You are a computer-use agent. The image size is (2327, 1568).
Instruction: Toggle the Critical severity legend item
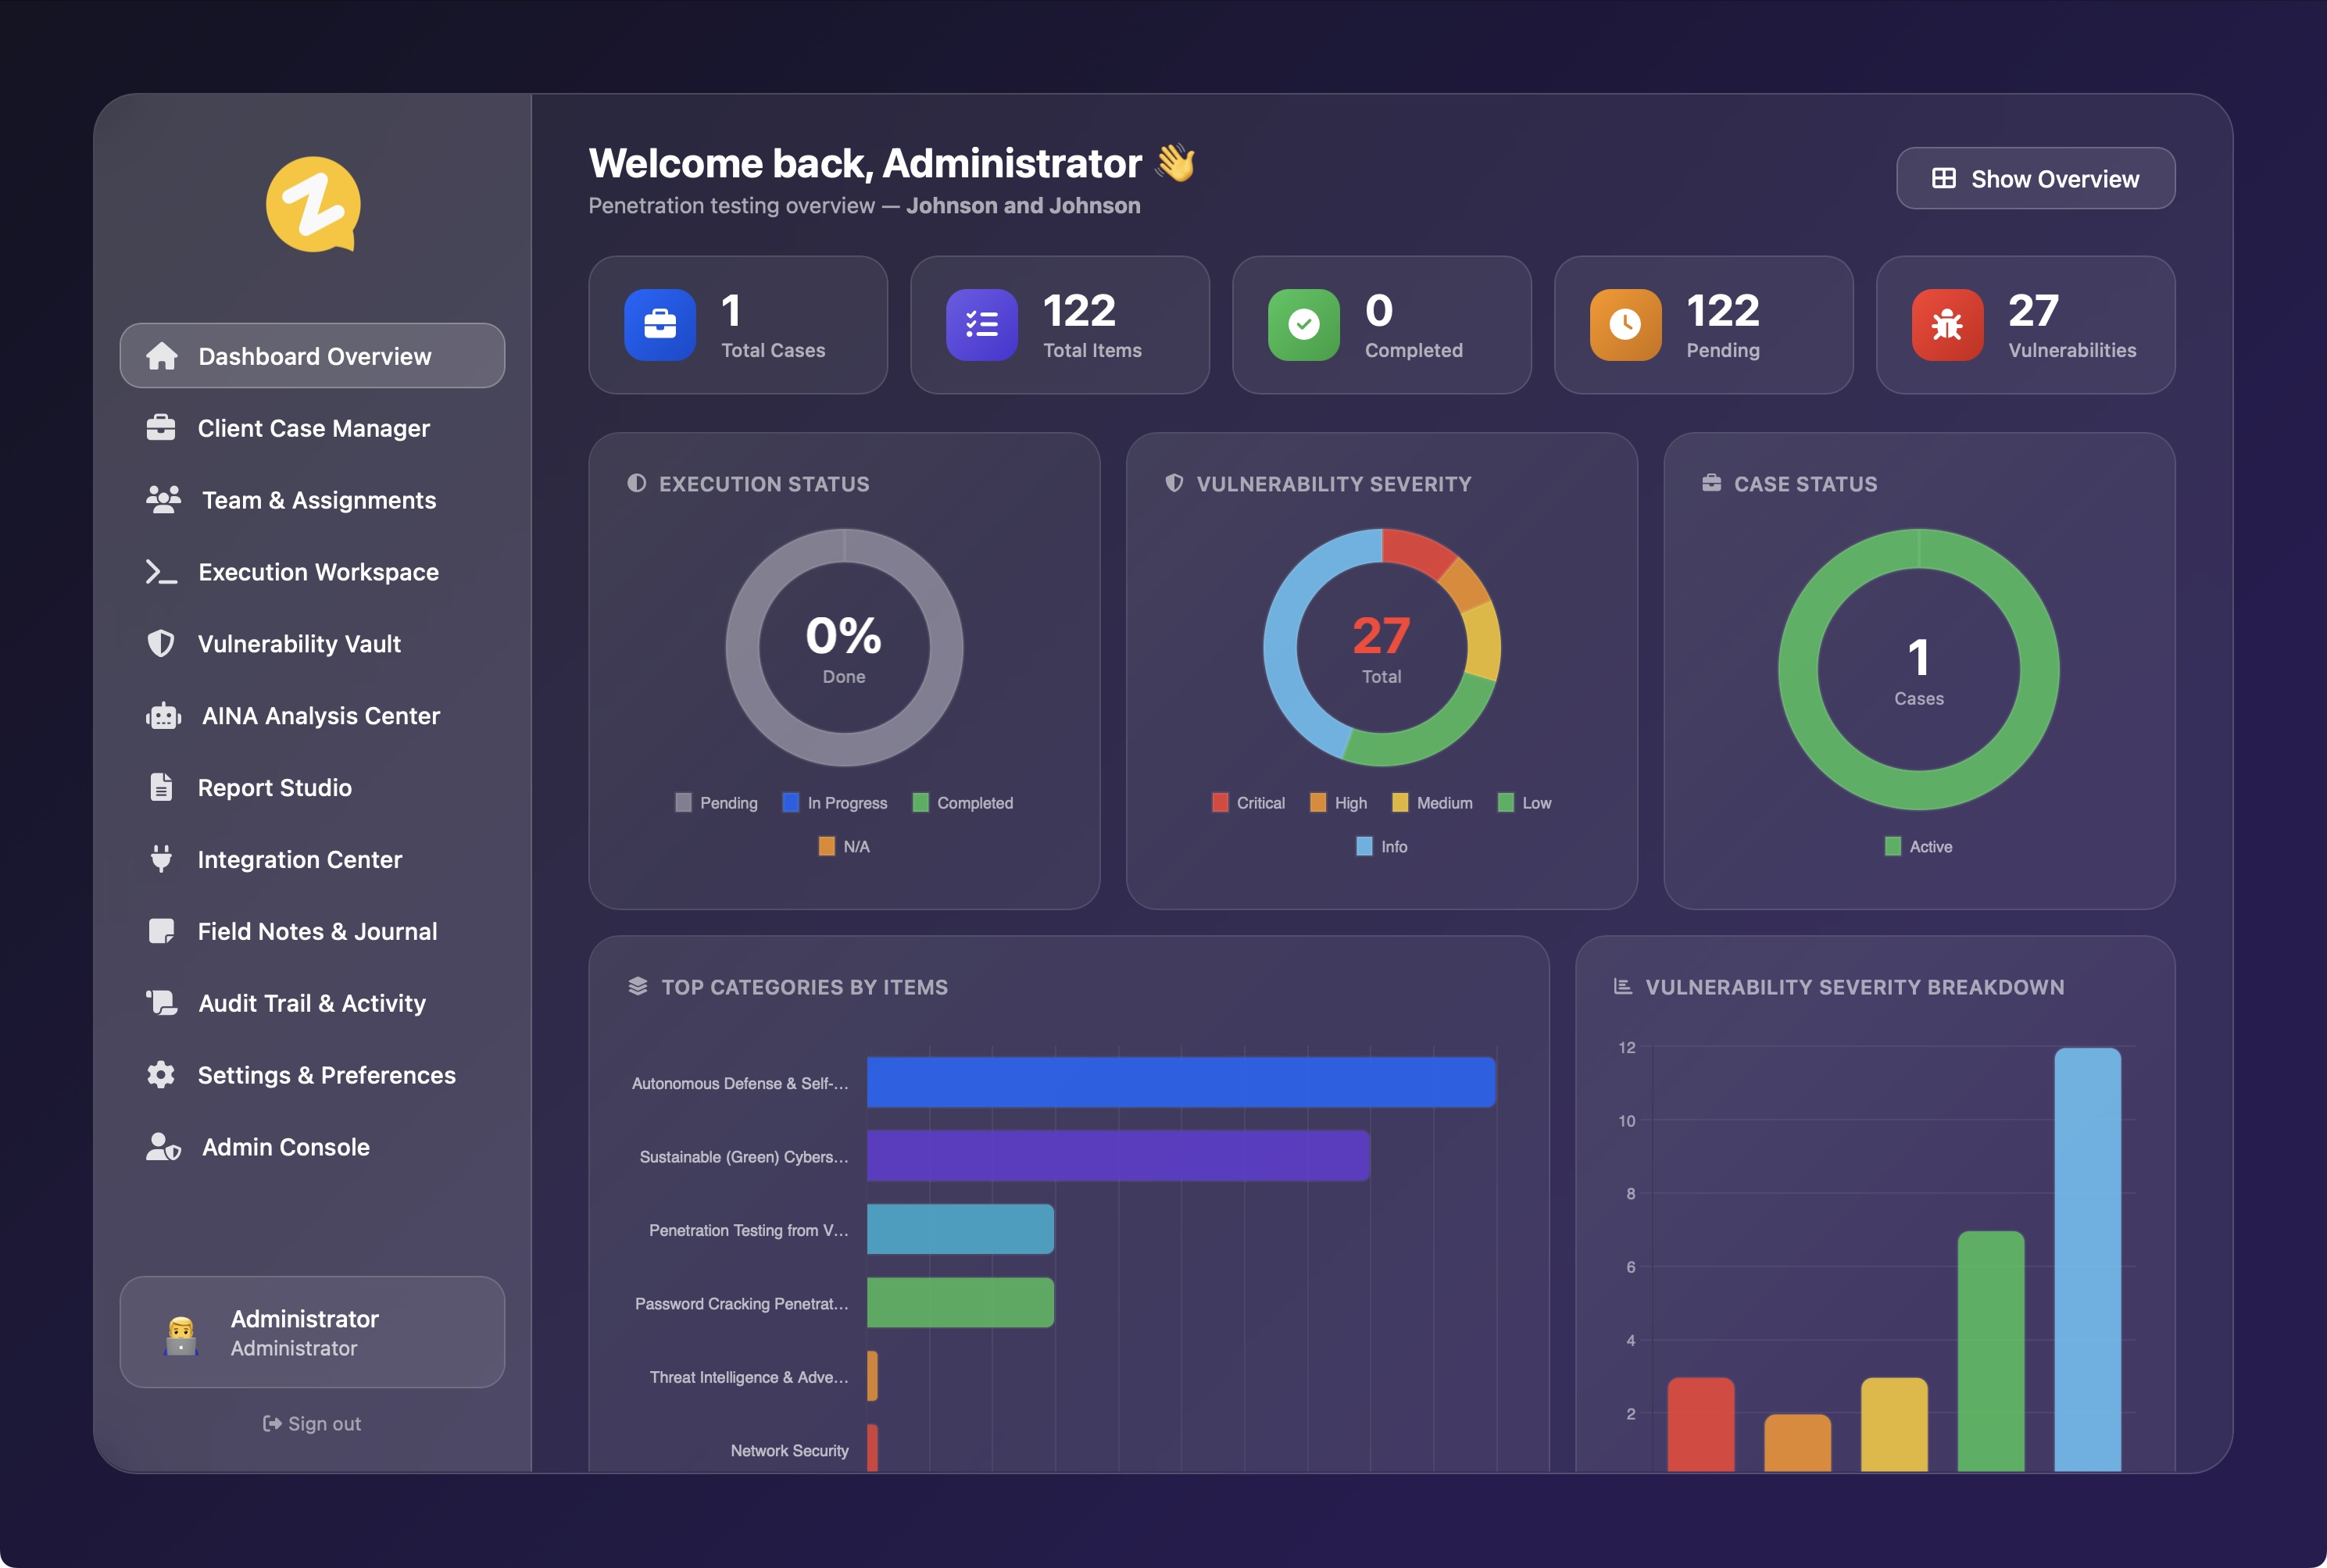point(1248,803)
